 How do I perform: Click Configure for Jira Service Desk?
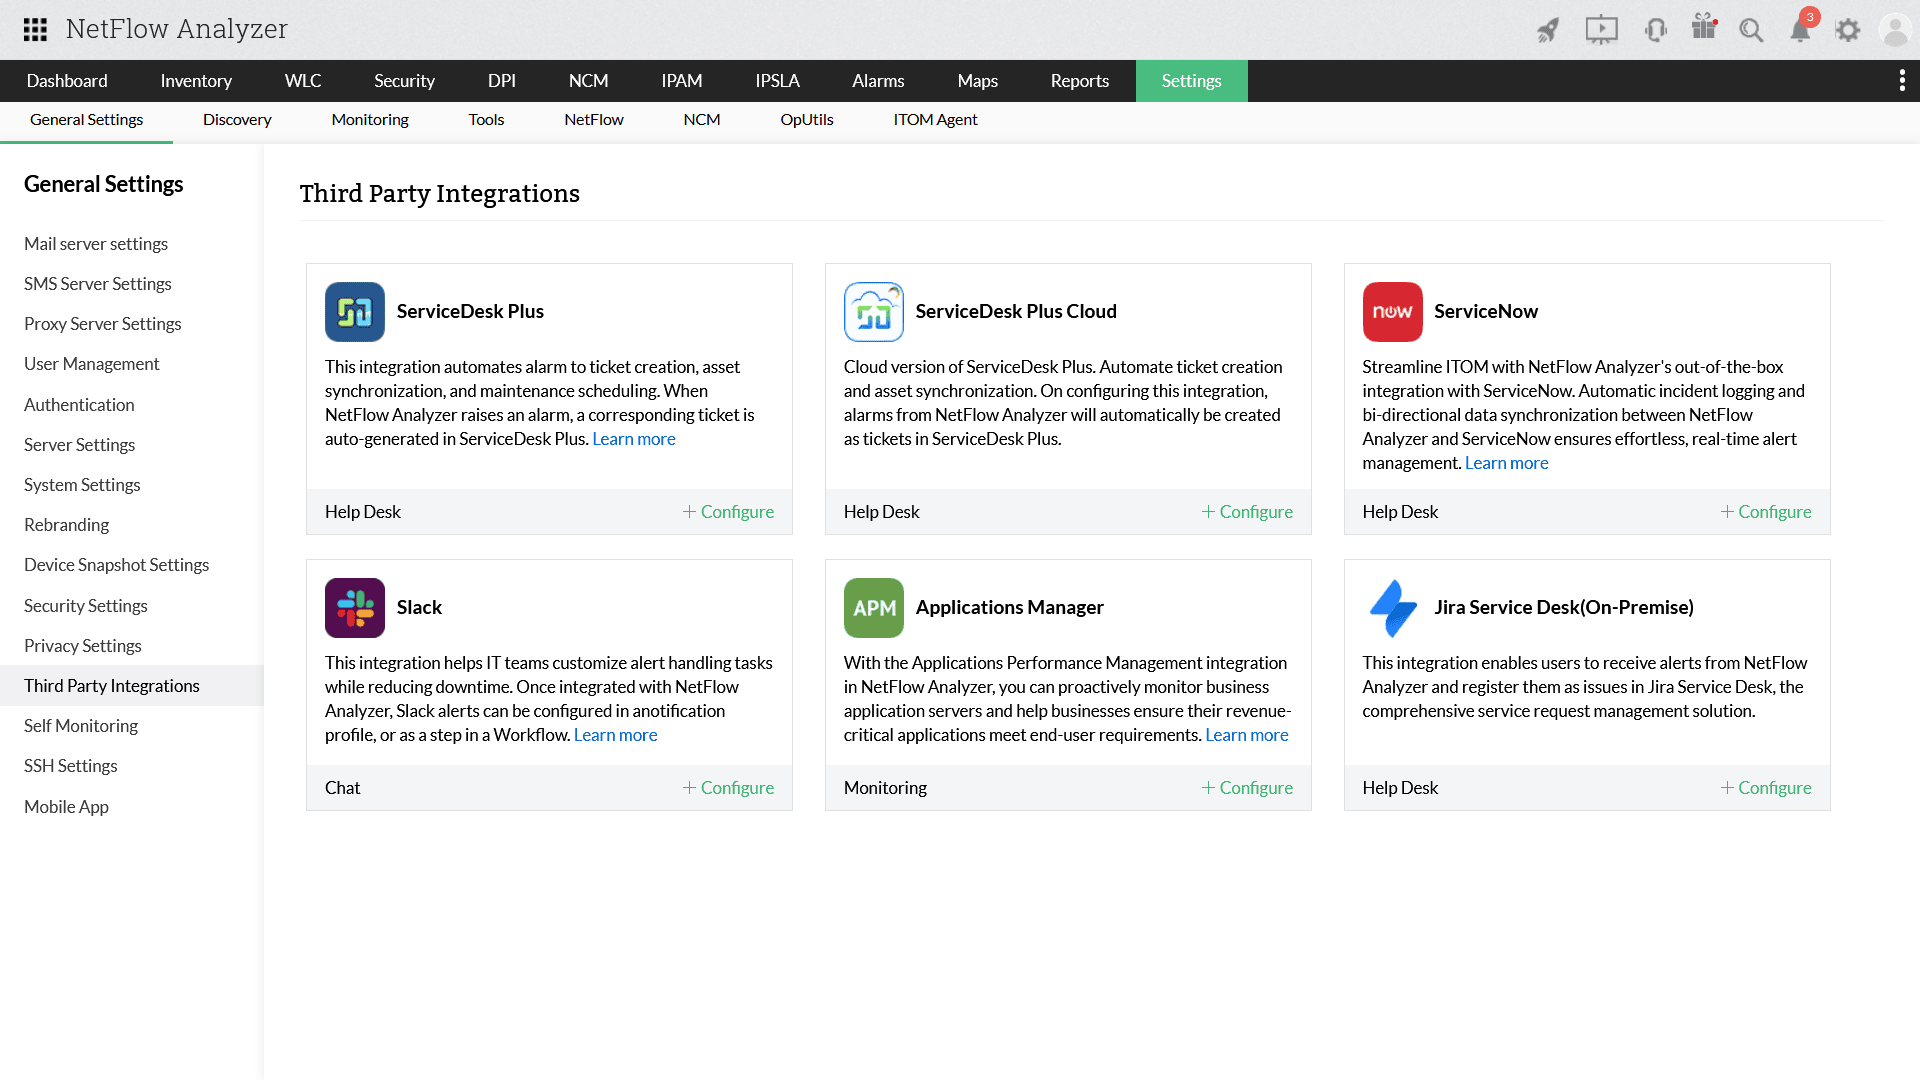[x=1765, y=787]
